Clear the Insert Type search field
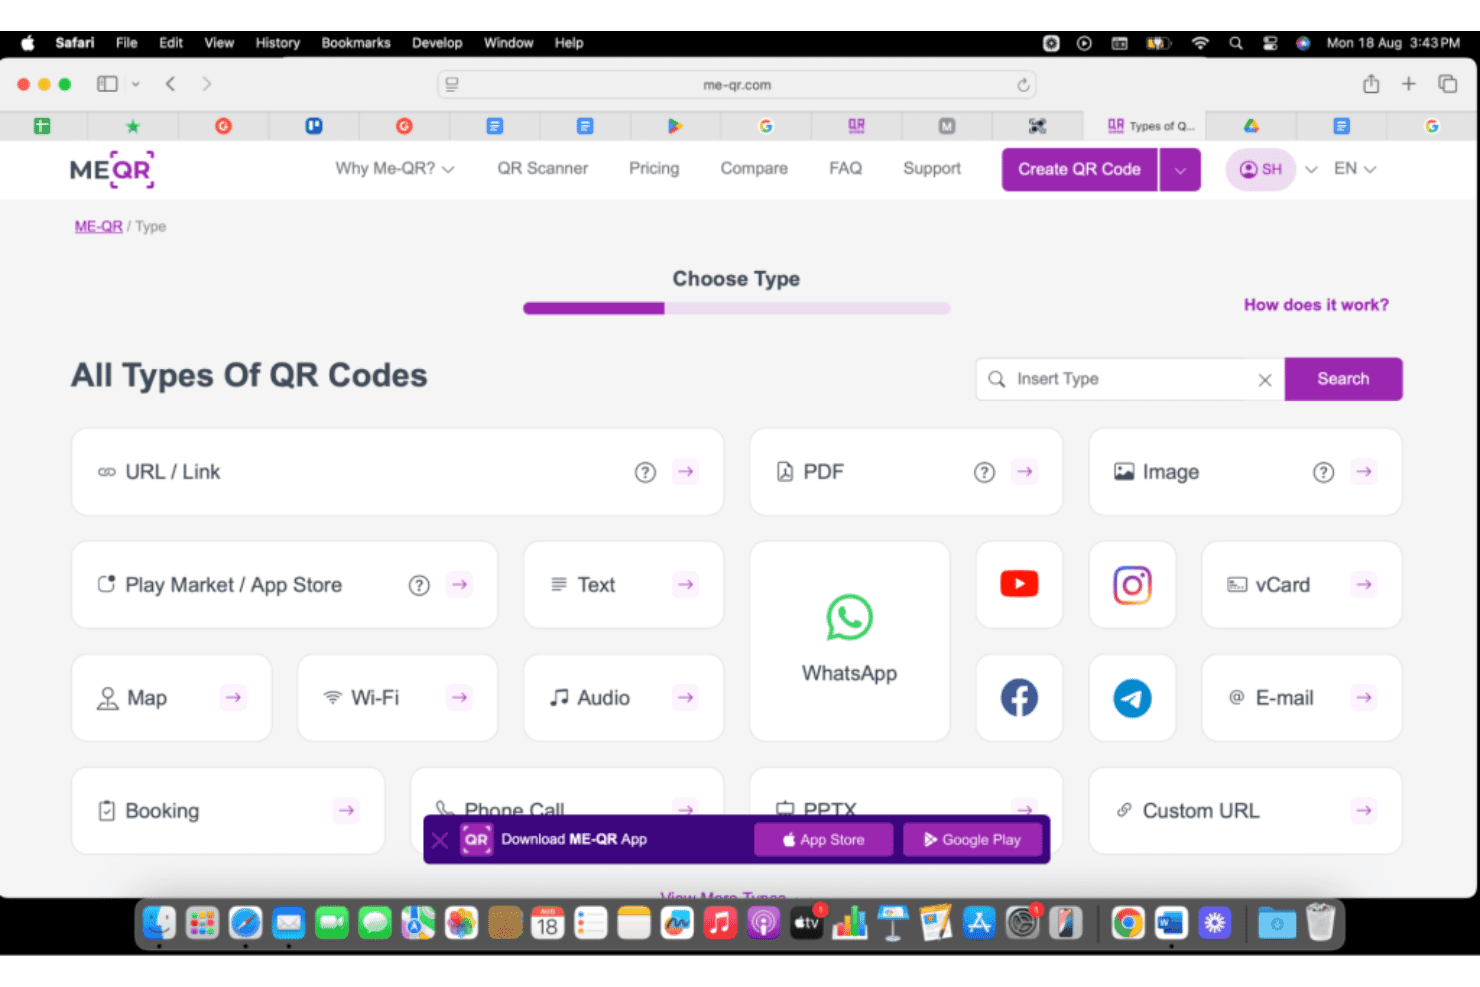The width and height of the screenshot is (1480, 987). (1264, 380)
